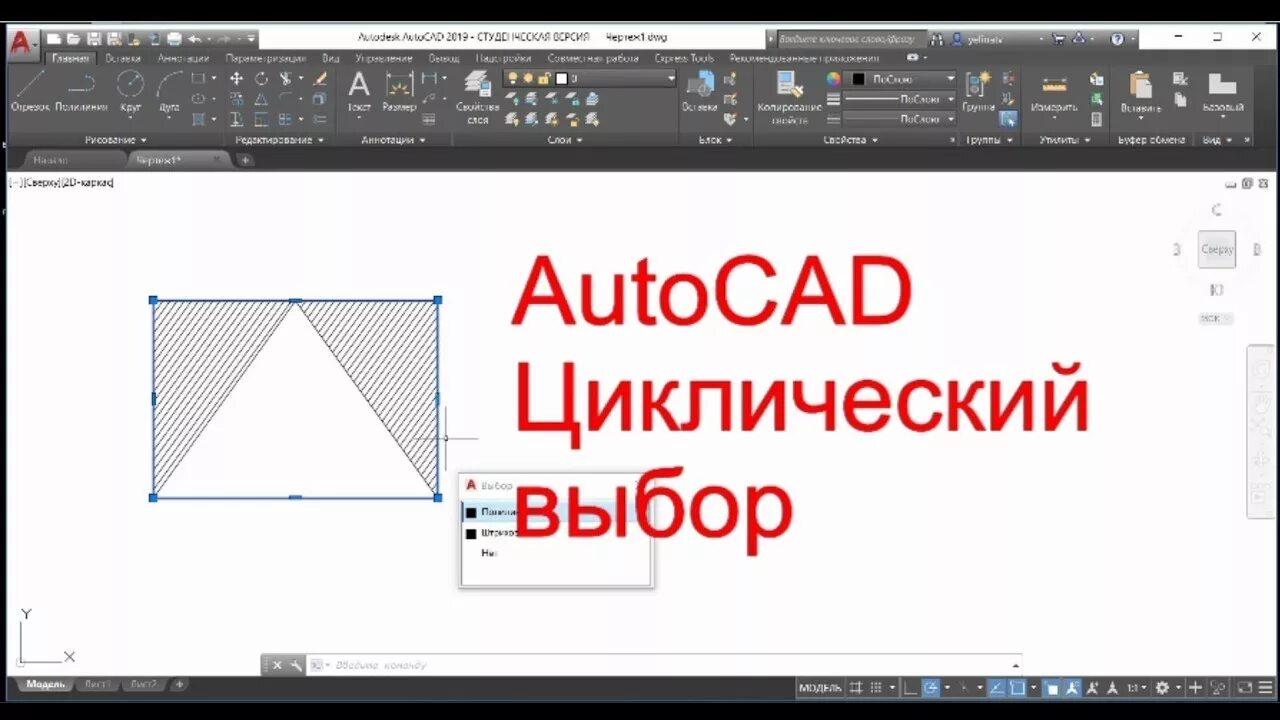Open Свойства слоя (Layer Properties)
The height and width of the screenshot is (720, 1280).
click(477, 96)
